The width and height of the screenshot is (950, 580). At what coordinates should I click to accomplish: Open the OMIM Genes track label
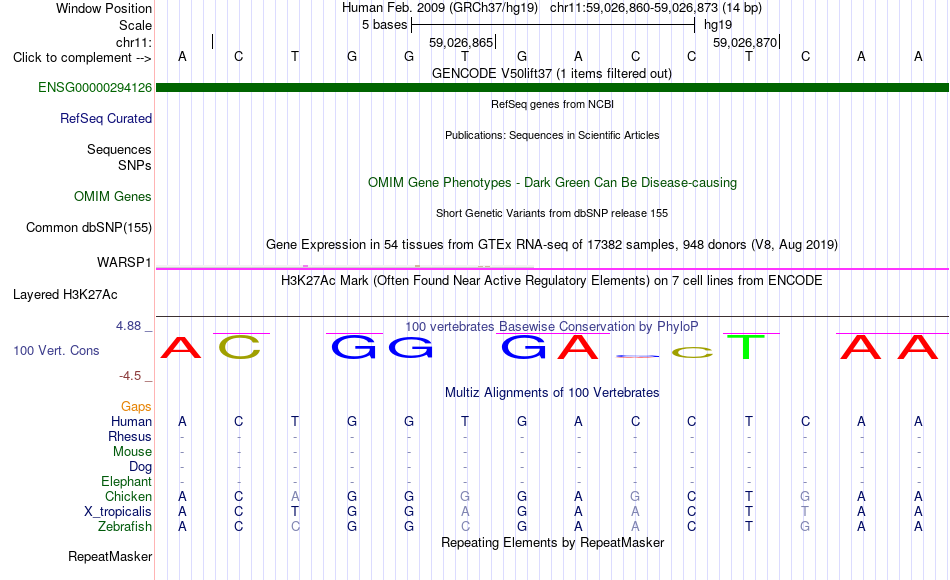click(112, 196)
